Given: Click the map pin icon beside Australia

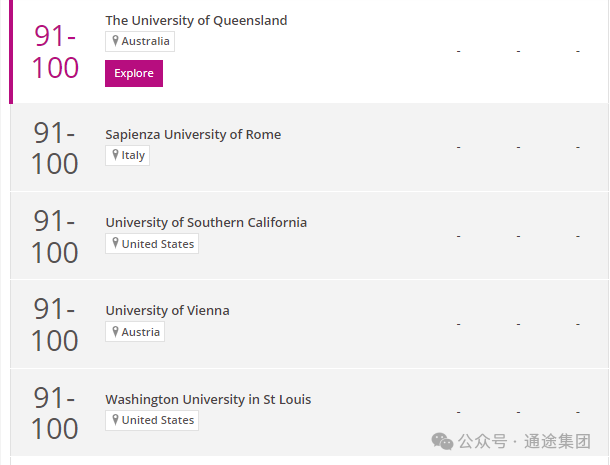Looking at the screenshot, I should (115, 41).
